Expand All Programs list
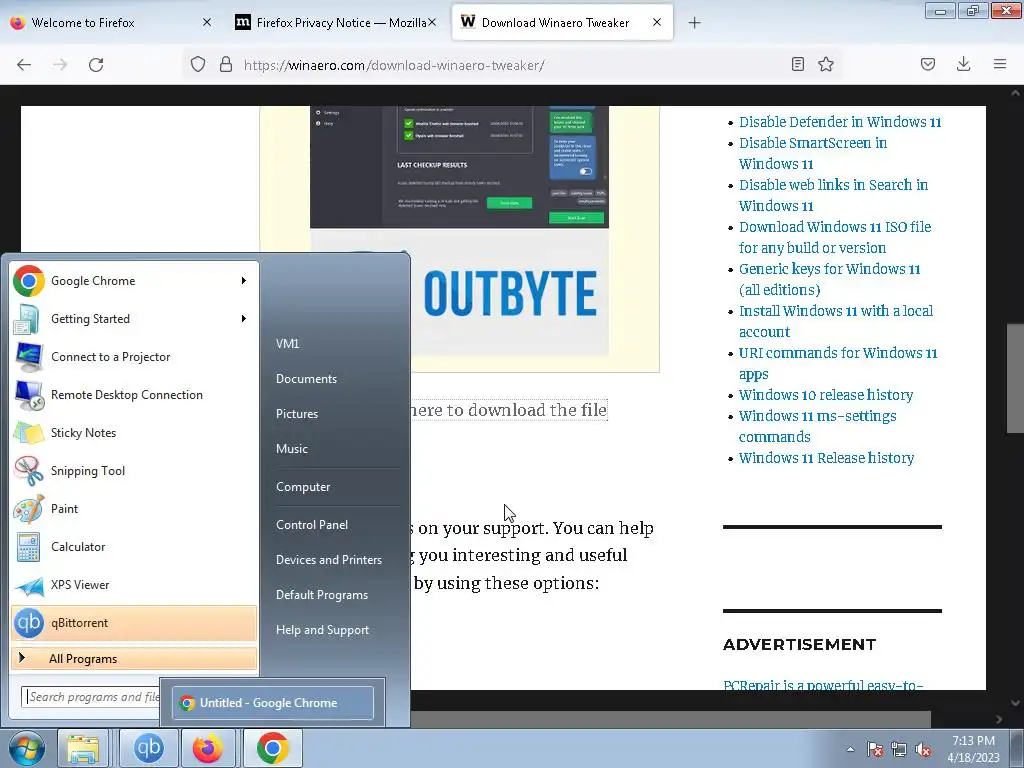This screenshot has width=1024, height=768. pyautogui.click(x=134, y=658)
